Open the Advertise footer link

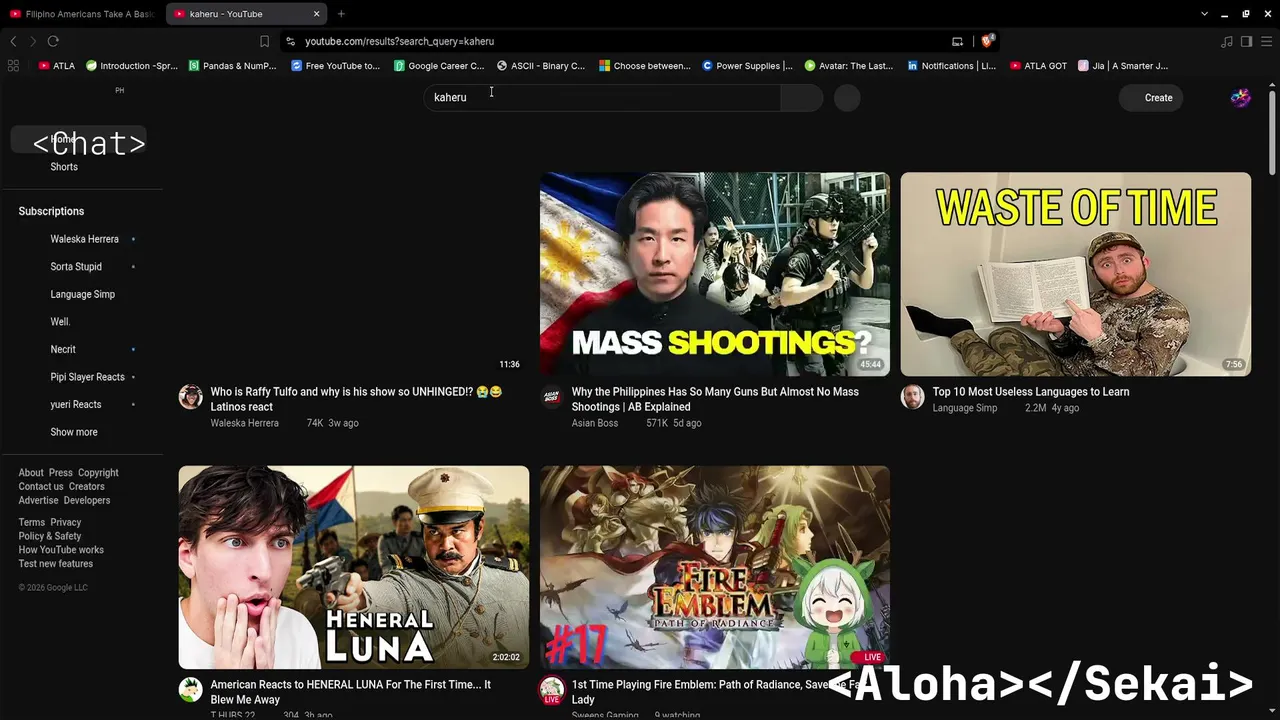click(x=38, y=500)
